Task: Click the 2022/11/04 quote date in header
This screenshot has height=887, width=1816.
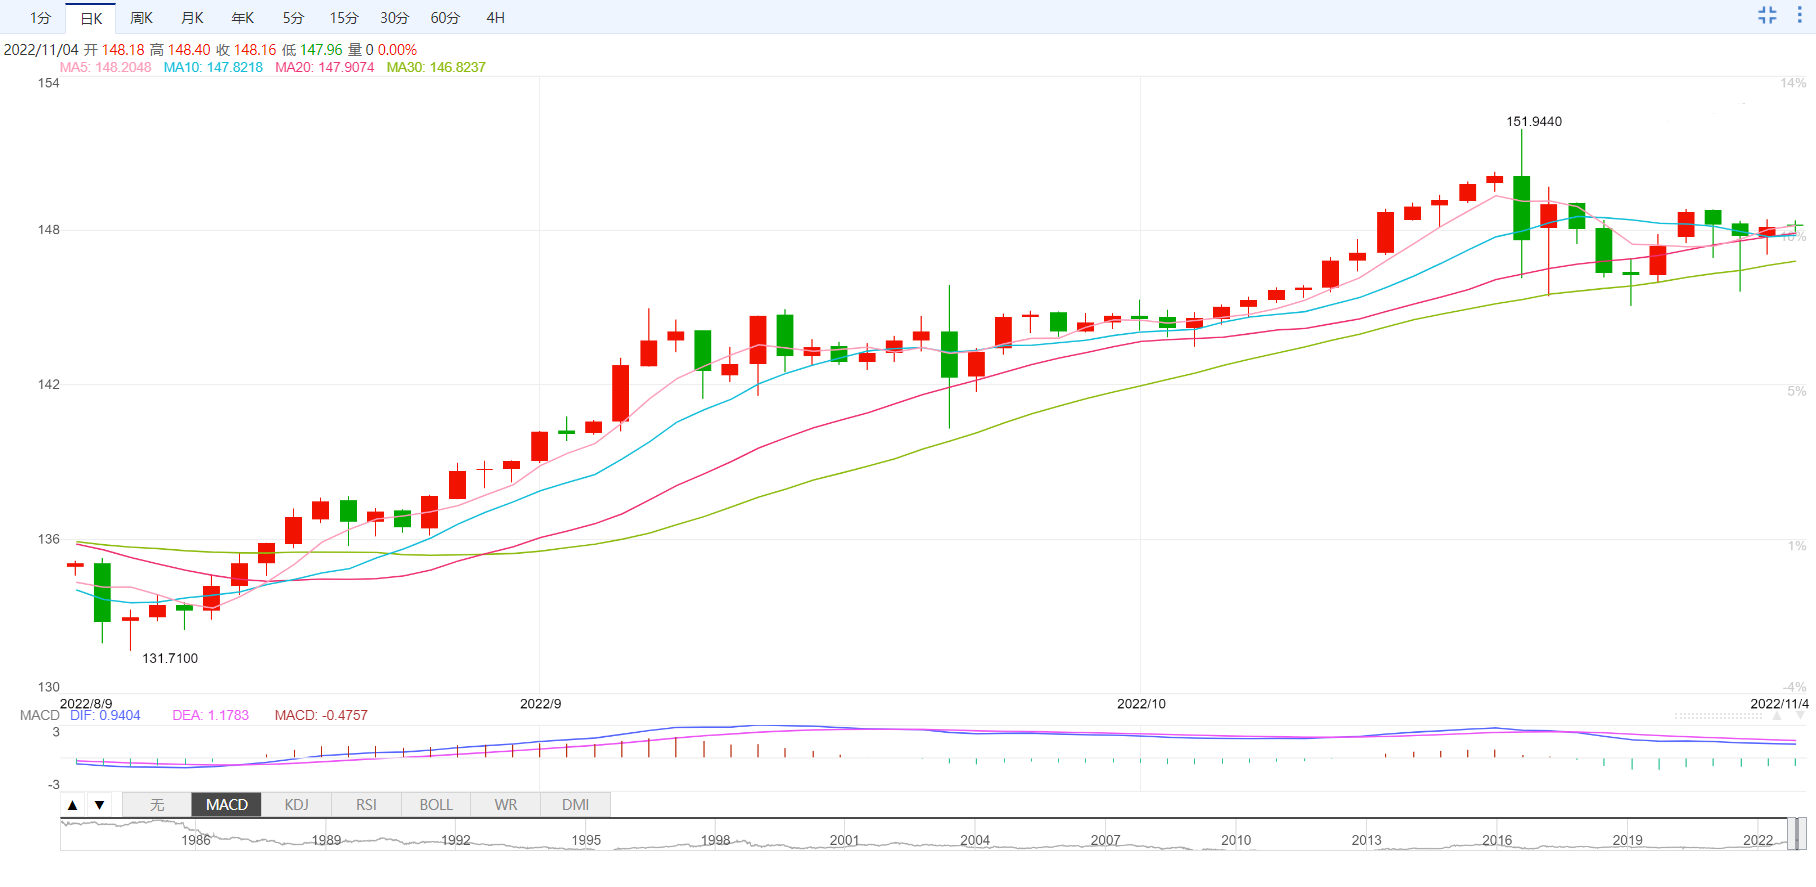Action: (41, 49)
